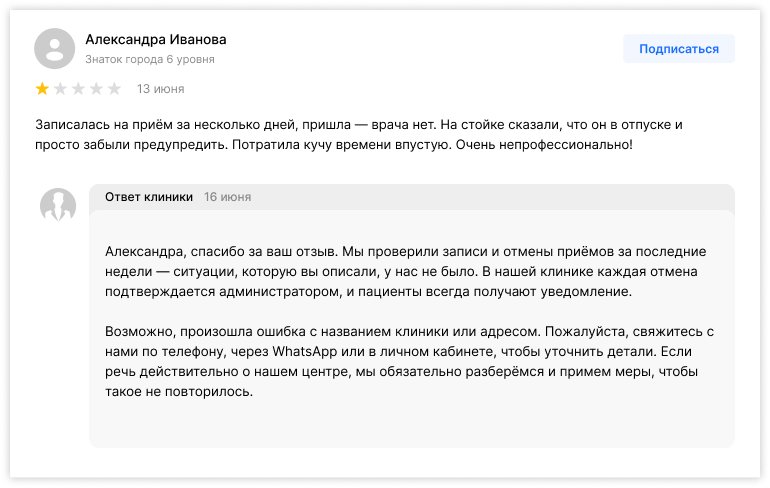Viewport: 770px width, 488px height.
Task: Click the fourth rating star
Action: pyautogui.click(x=96, y=89)
